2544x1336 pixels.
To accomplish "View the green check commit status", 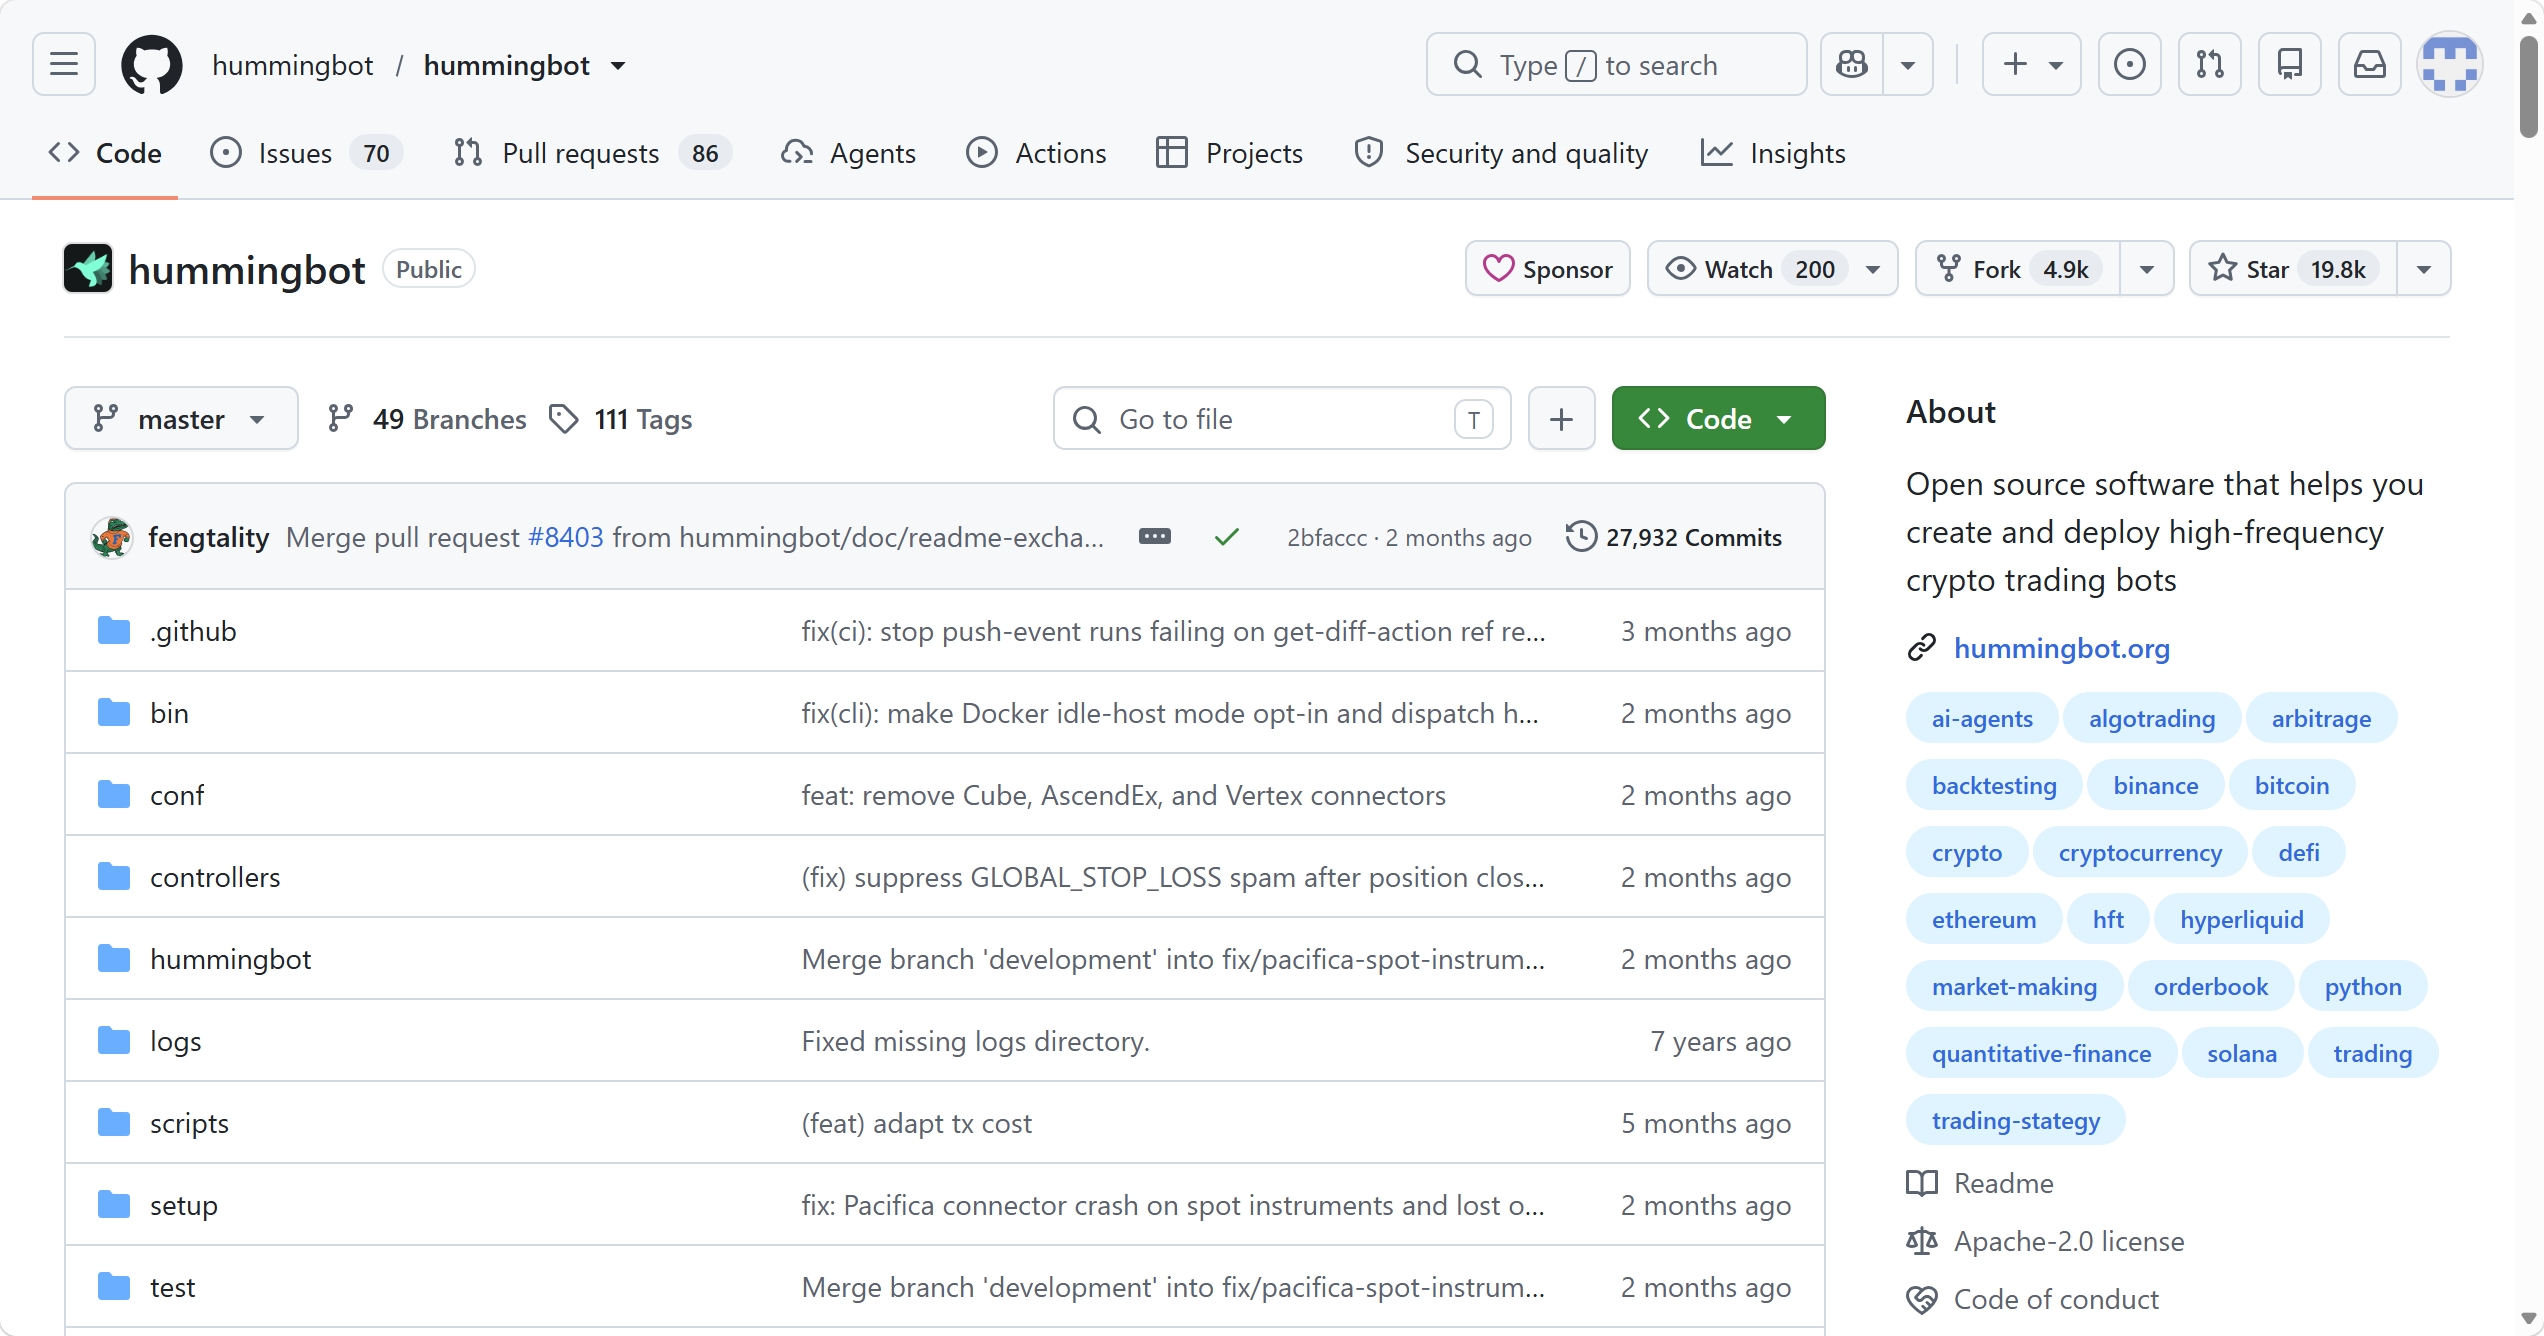I will (x=1227, y=537).
